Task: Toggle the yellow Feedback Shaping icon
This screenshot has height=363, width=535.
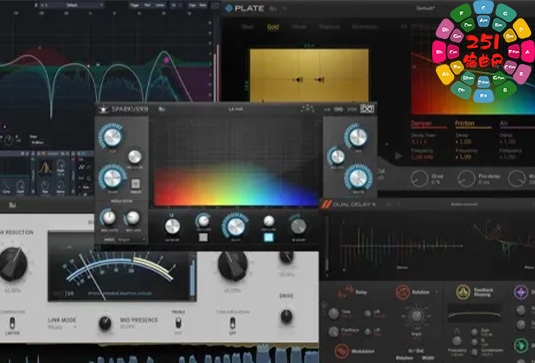Action: tap(463, 292)
